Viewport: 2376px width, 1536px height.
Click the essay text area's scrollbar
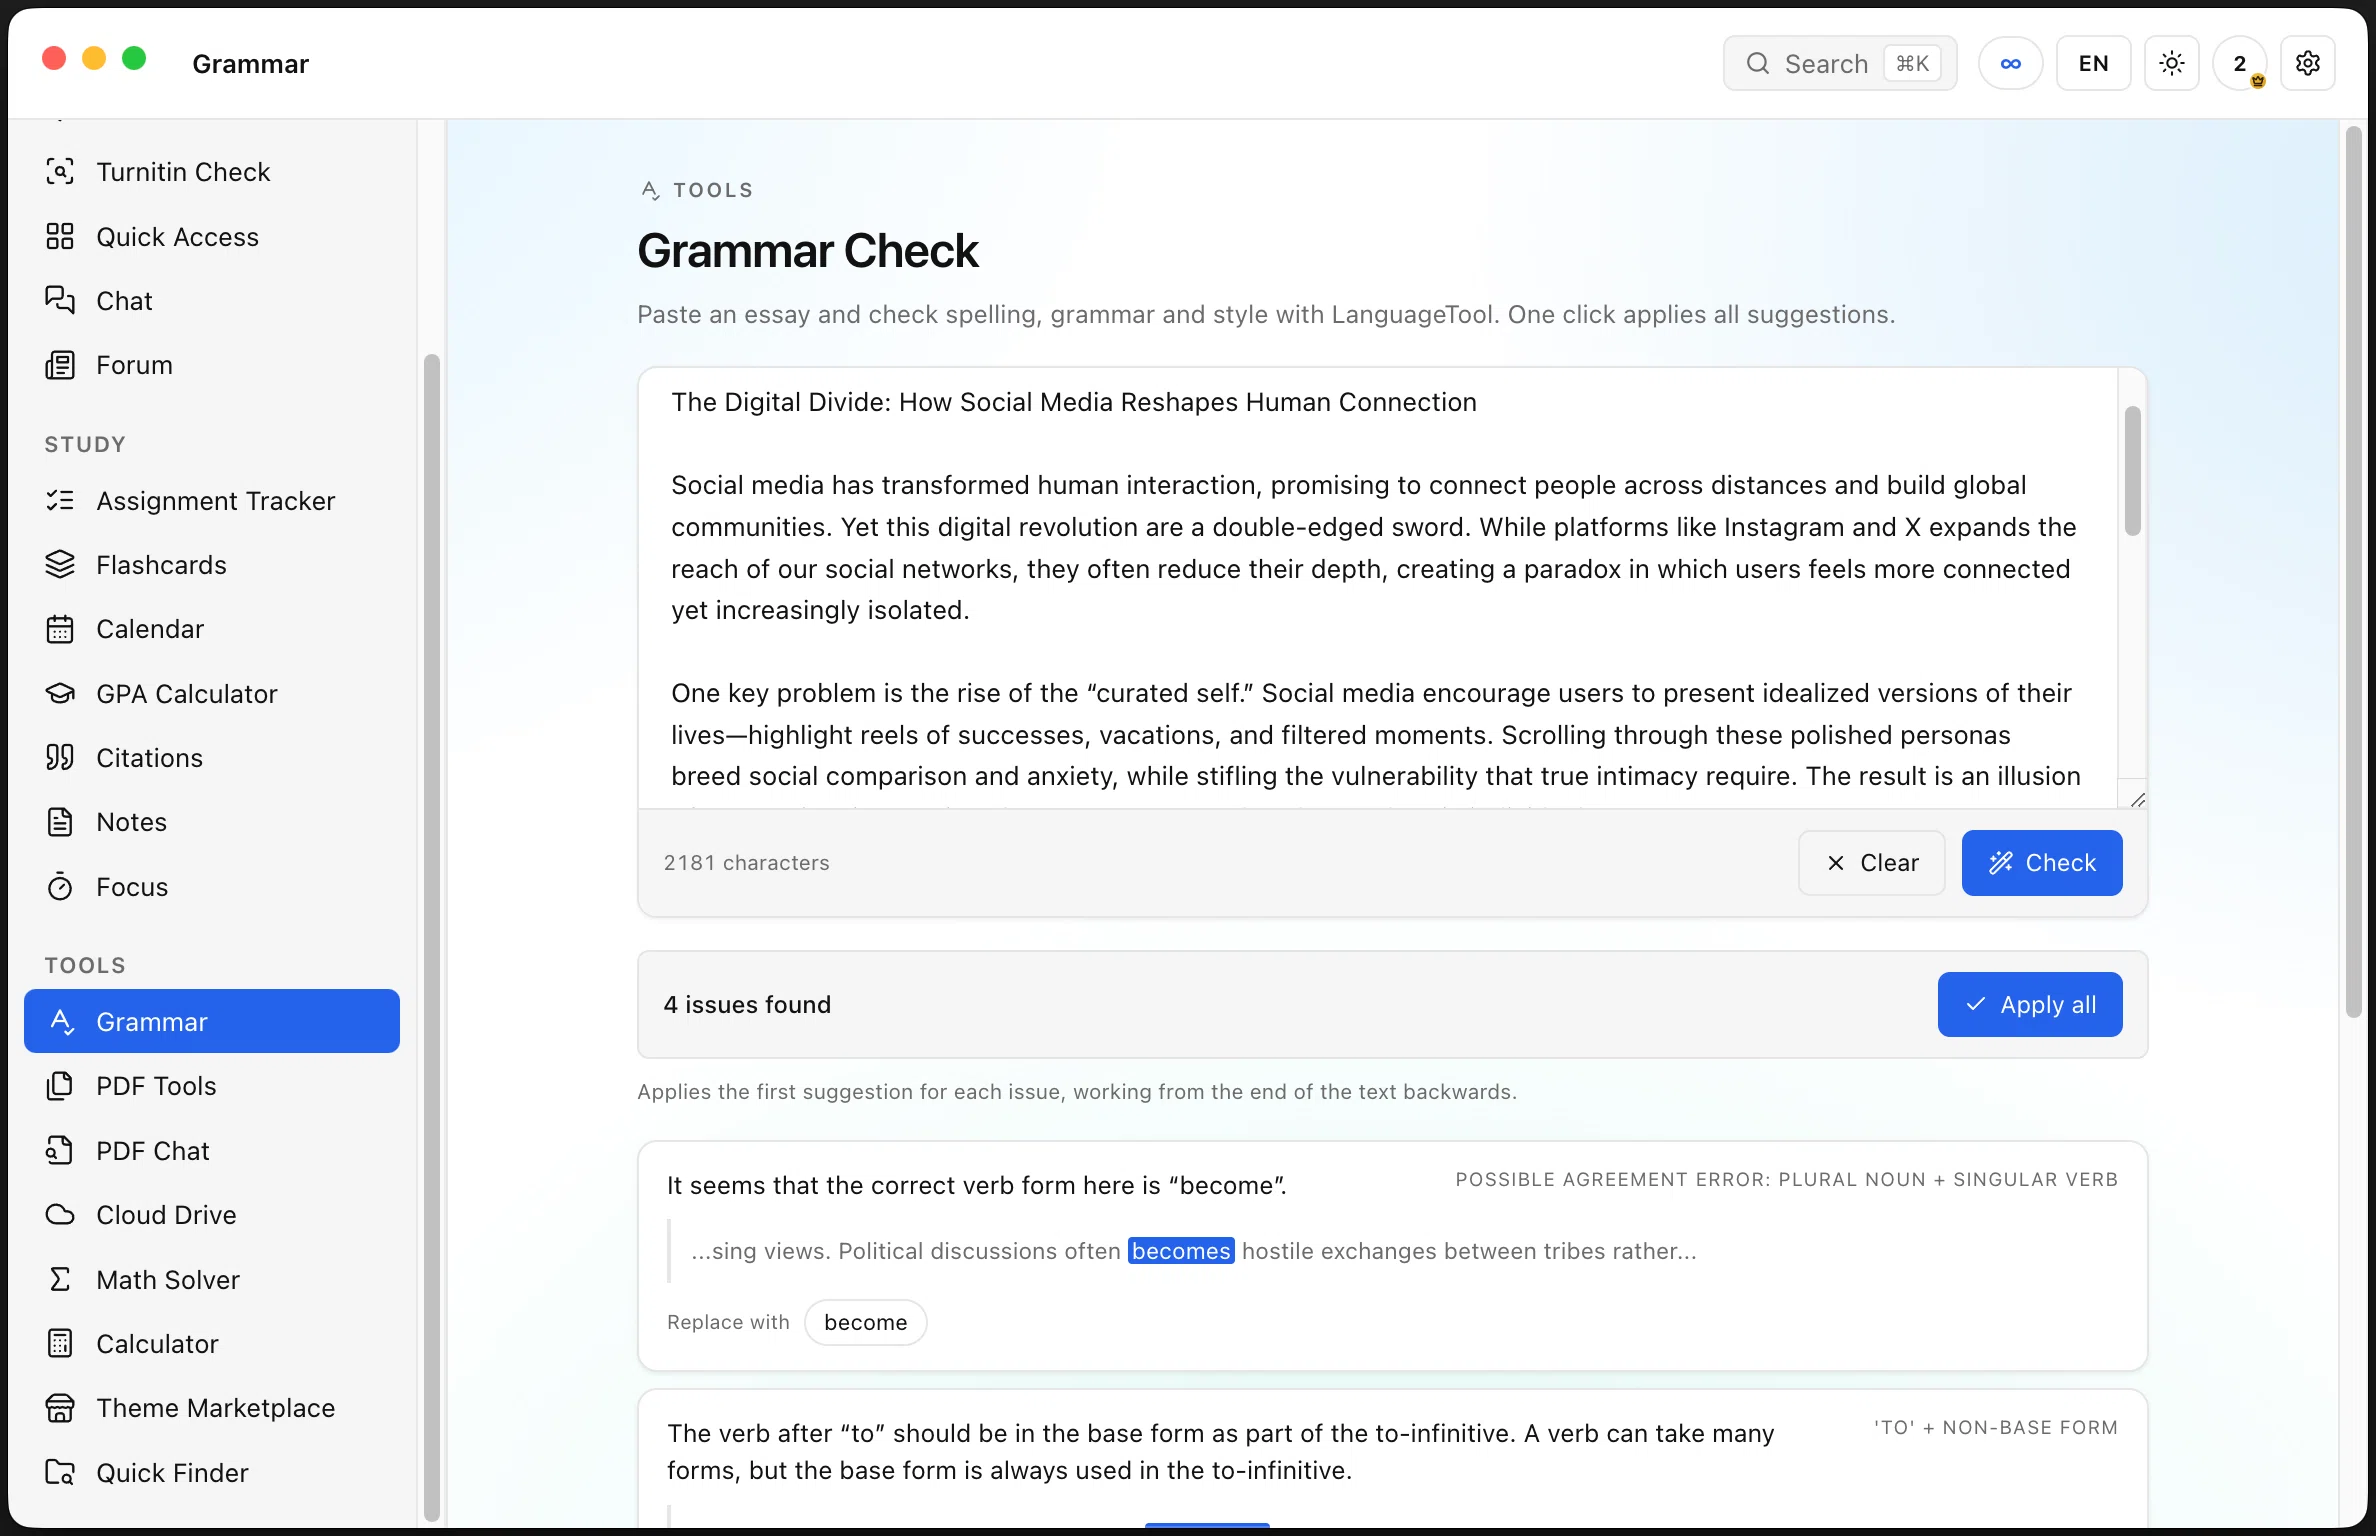pyautogui.click(x=2133, y=470)
